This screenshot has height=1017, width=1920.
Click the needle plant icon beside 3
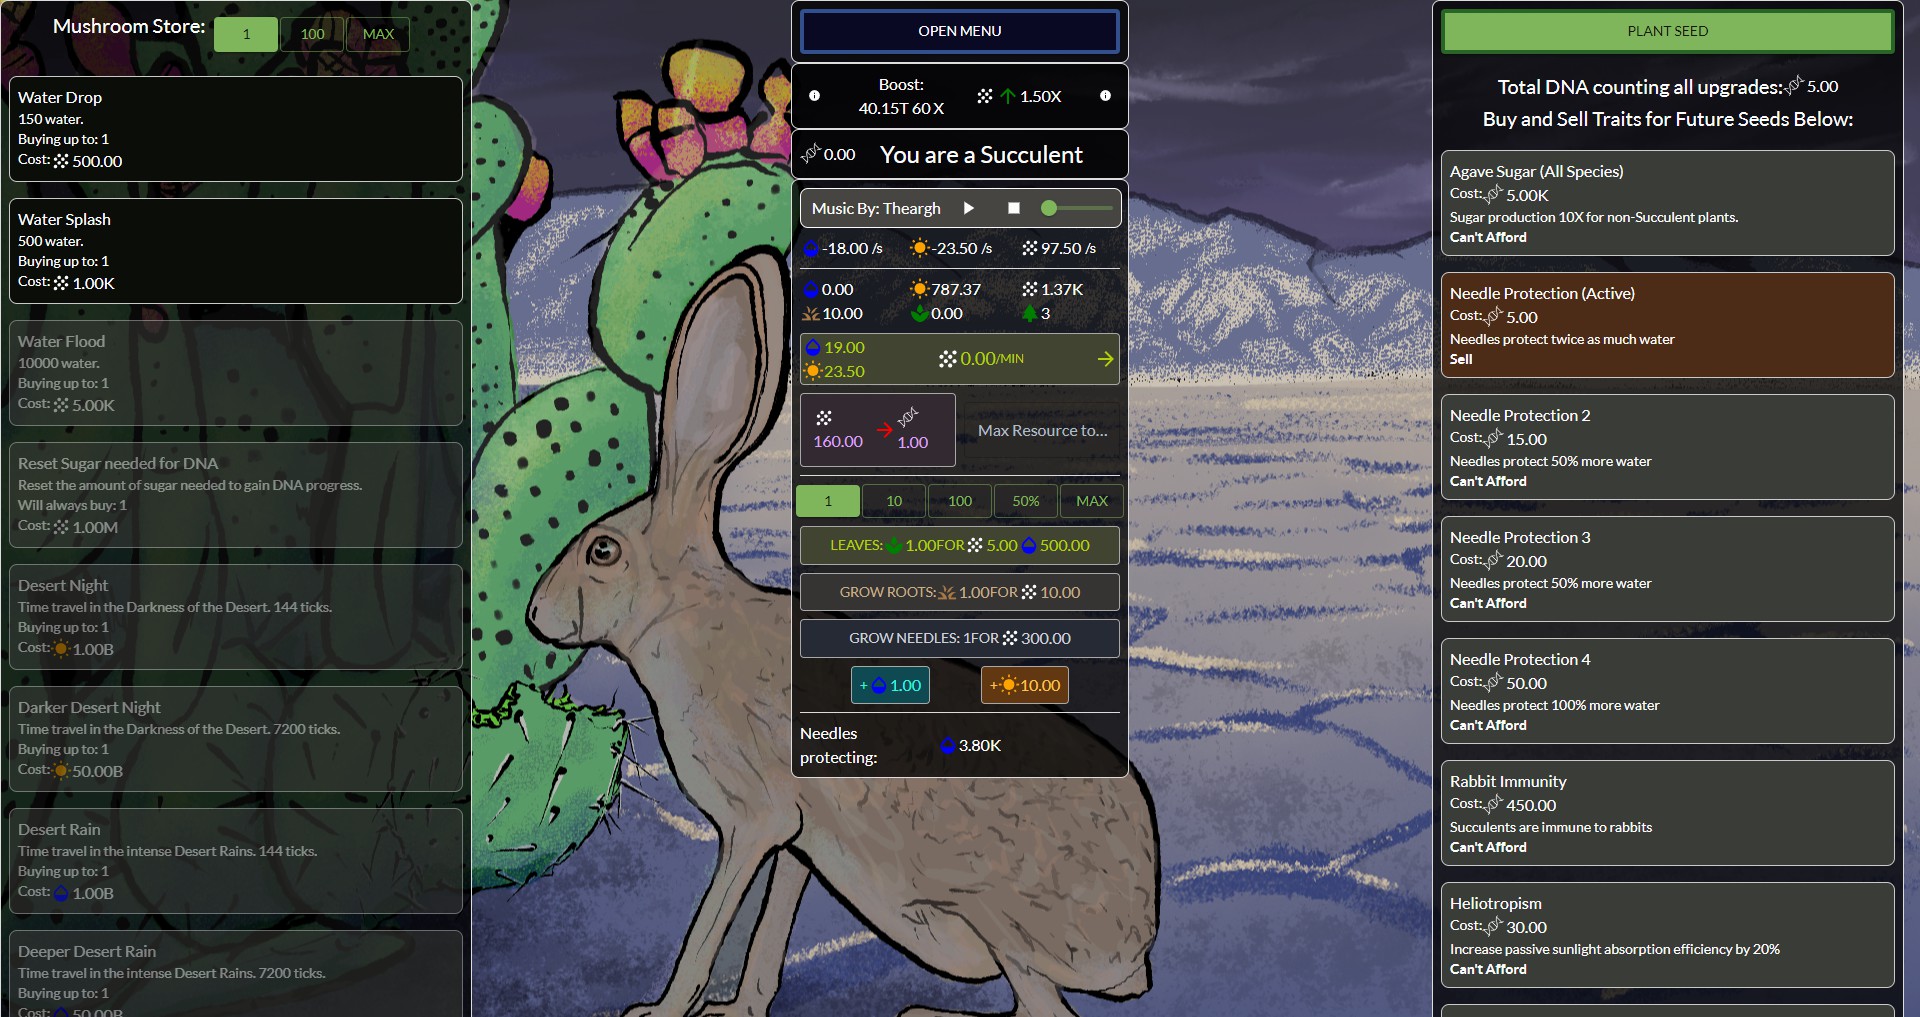(x=1030, y=314)
